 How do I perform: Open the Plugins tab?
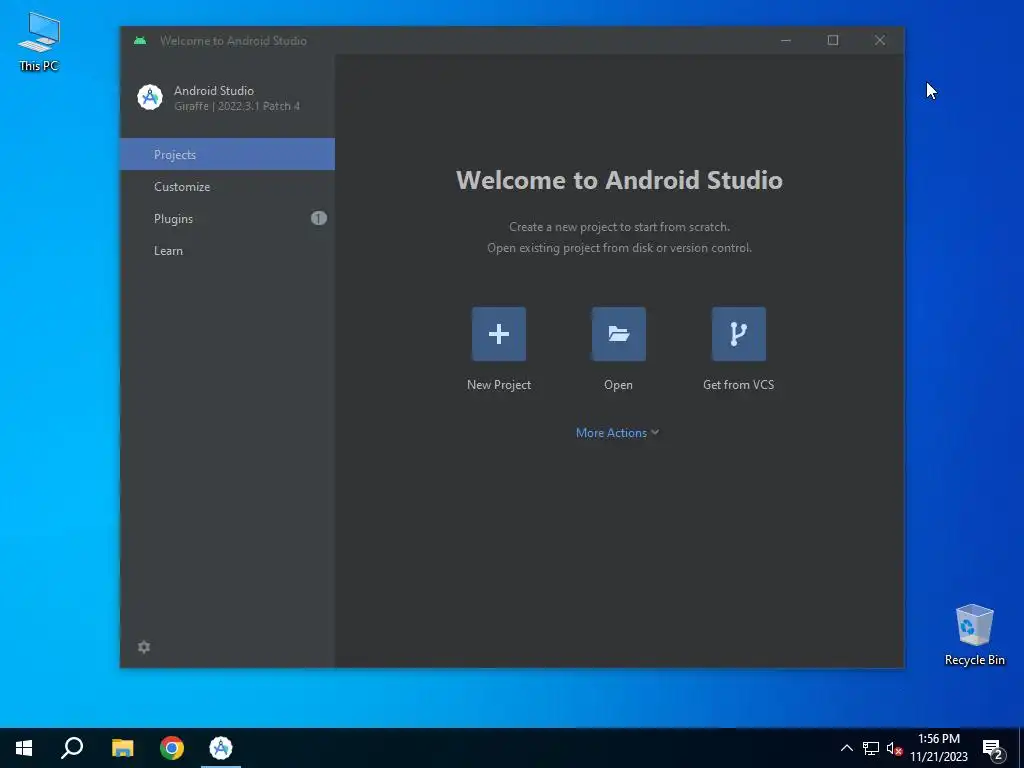click(227, 218)
